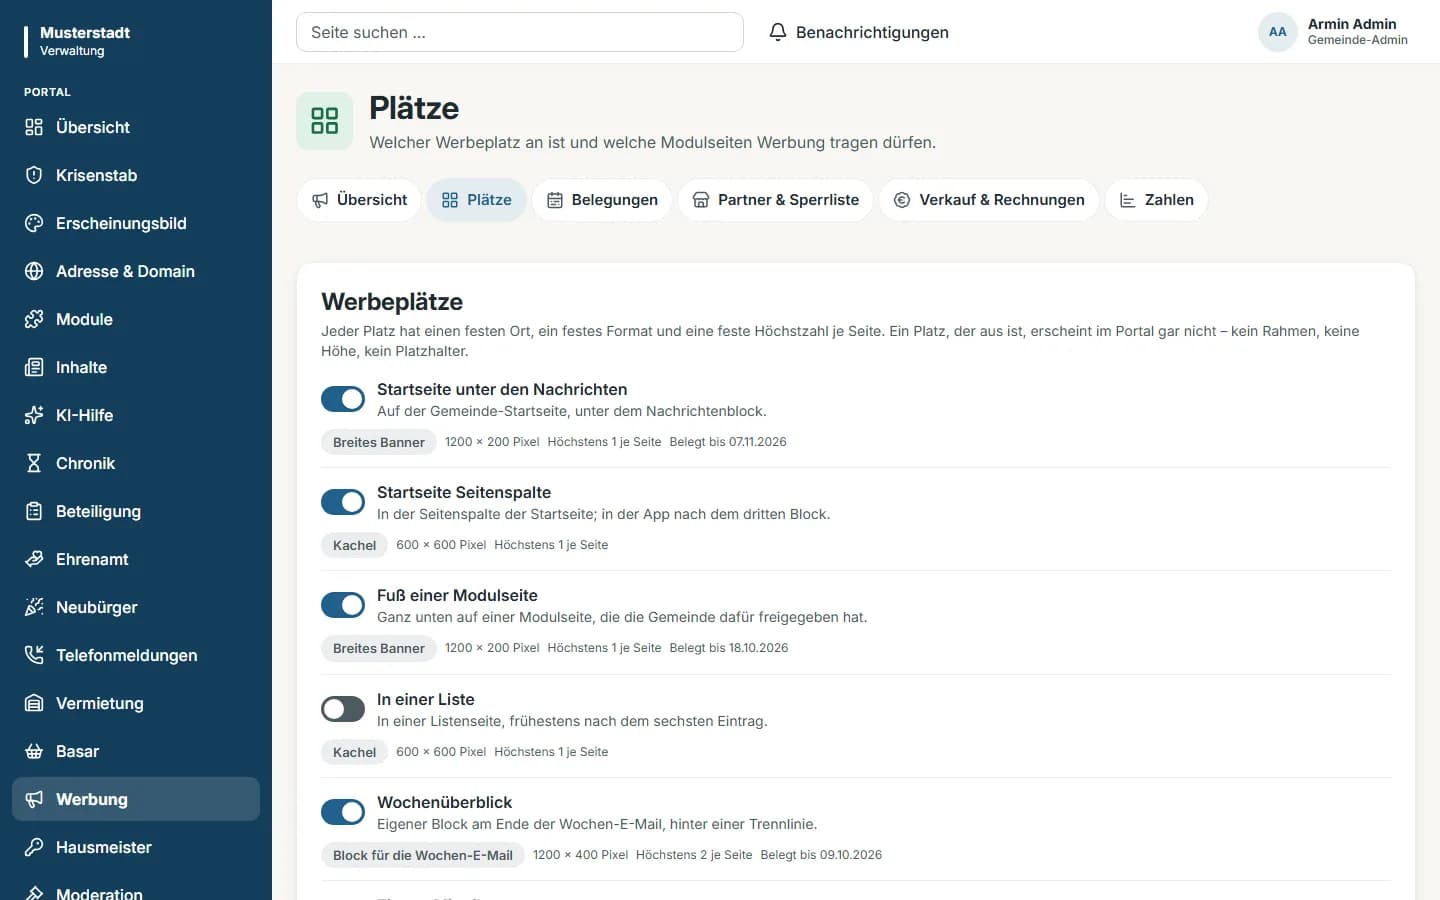Open Armin Admin user profile
Image resolution: width=1440 pixels, height=900 pixels.
point(1333,32)
